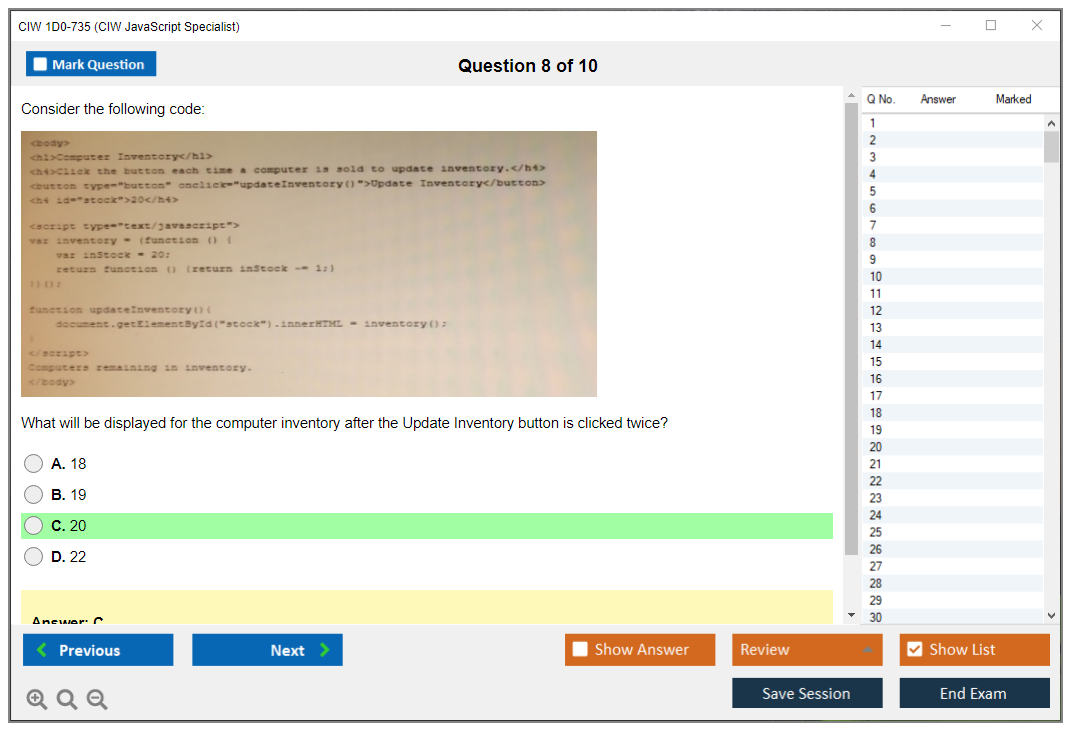The image size is (1075, 735).
Task: Click the code snippet image
Action: point(309,264)
